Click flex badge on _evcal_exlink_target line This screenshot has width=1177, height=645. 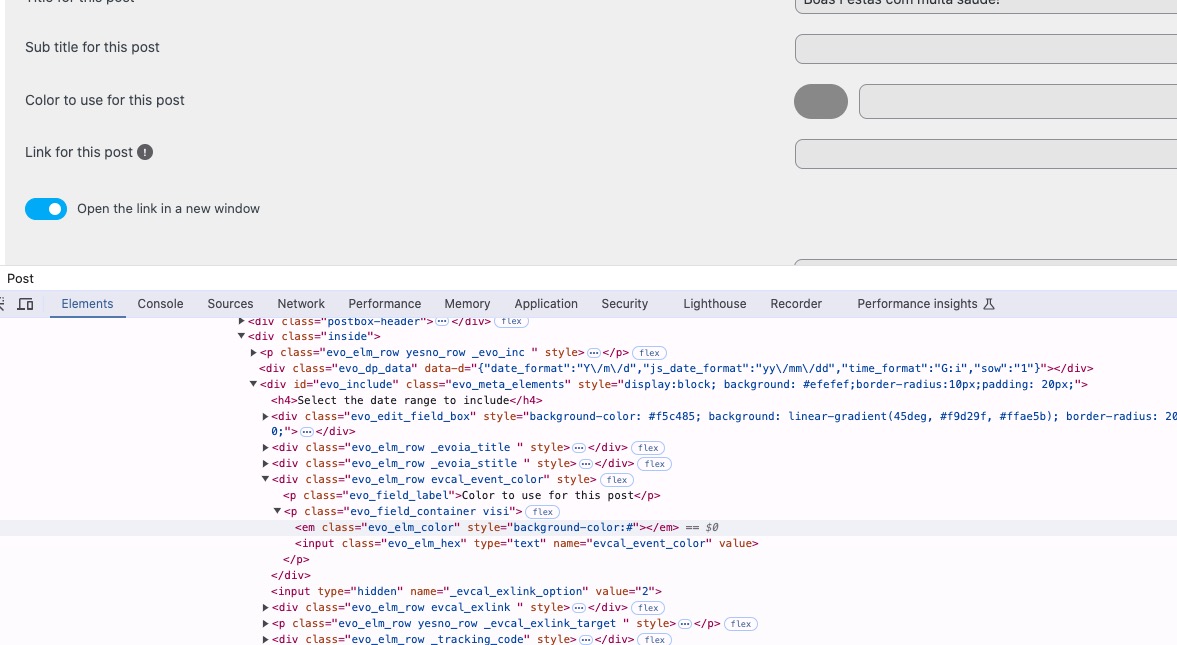click(740, 624)
